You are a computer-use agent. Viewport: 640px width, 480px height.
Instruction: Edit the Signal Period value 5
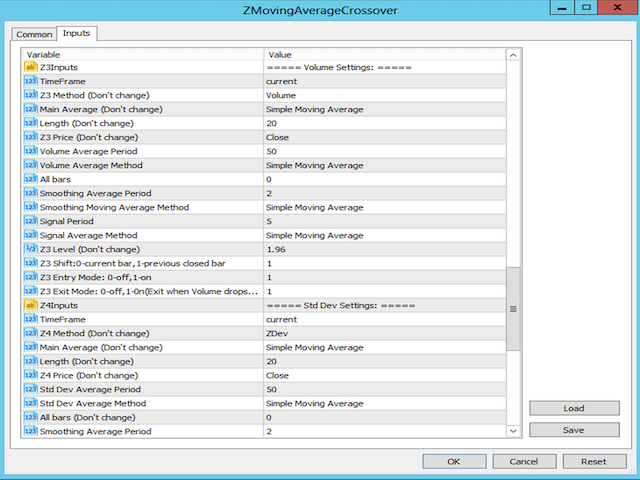pos(385,221)
